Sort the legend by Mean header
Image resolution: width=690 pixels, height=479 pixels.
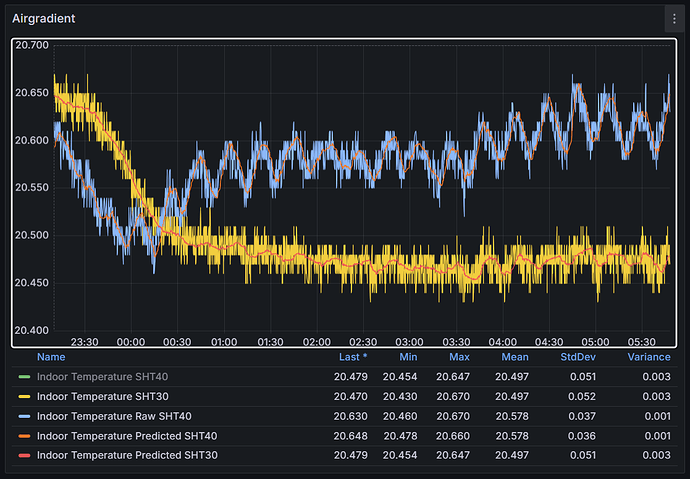pyautogui.click(x=516, y=357)
